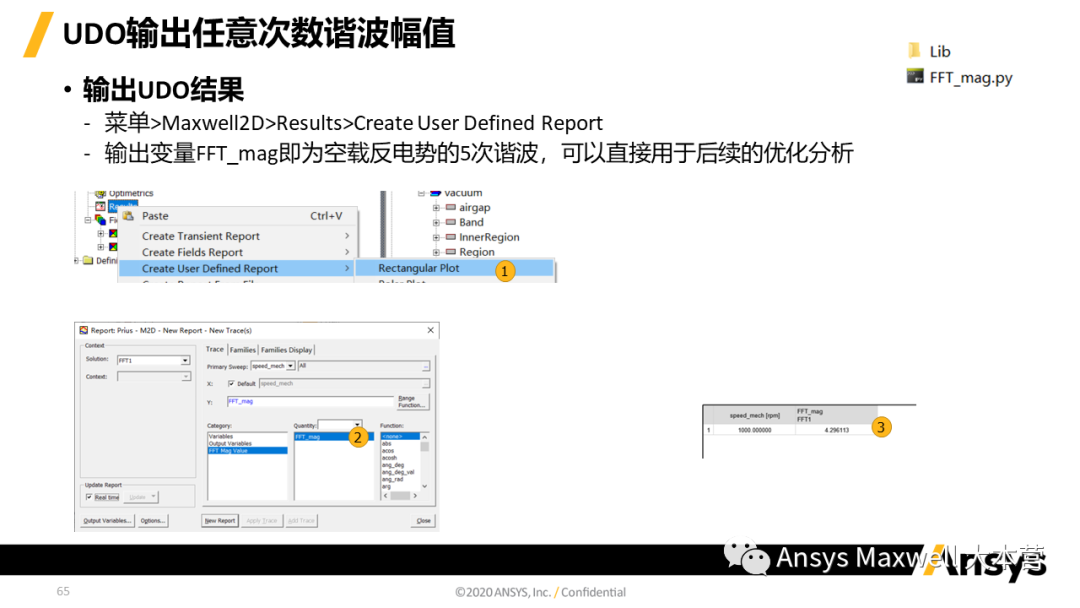1080x608 pixels.
Task: Open the Context dropdown in Report dialog
Action: (x=185, y=377)
